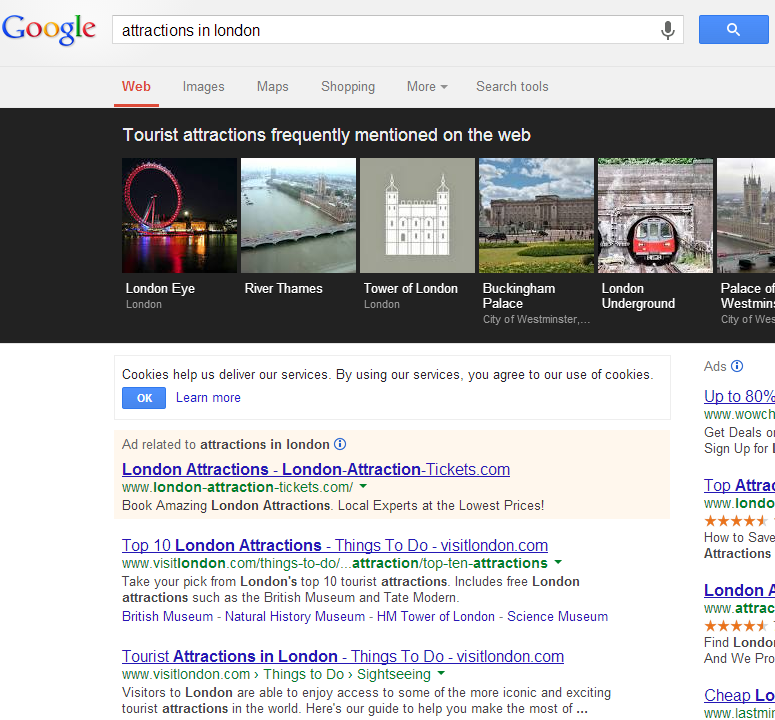Open the 'Cheap Lo' sidebar ad link

click(x=739, y=695)
